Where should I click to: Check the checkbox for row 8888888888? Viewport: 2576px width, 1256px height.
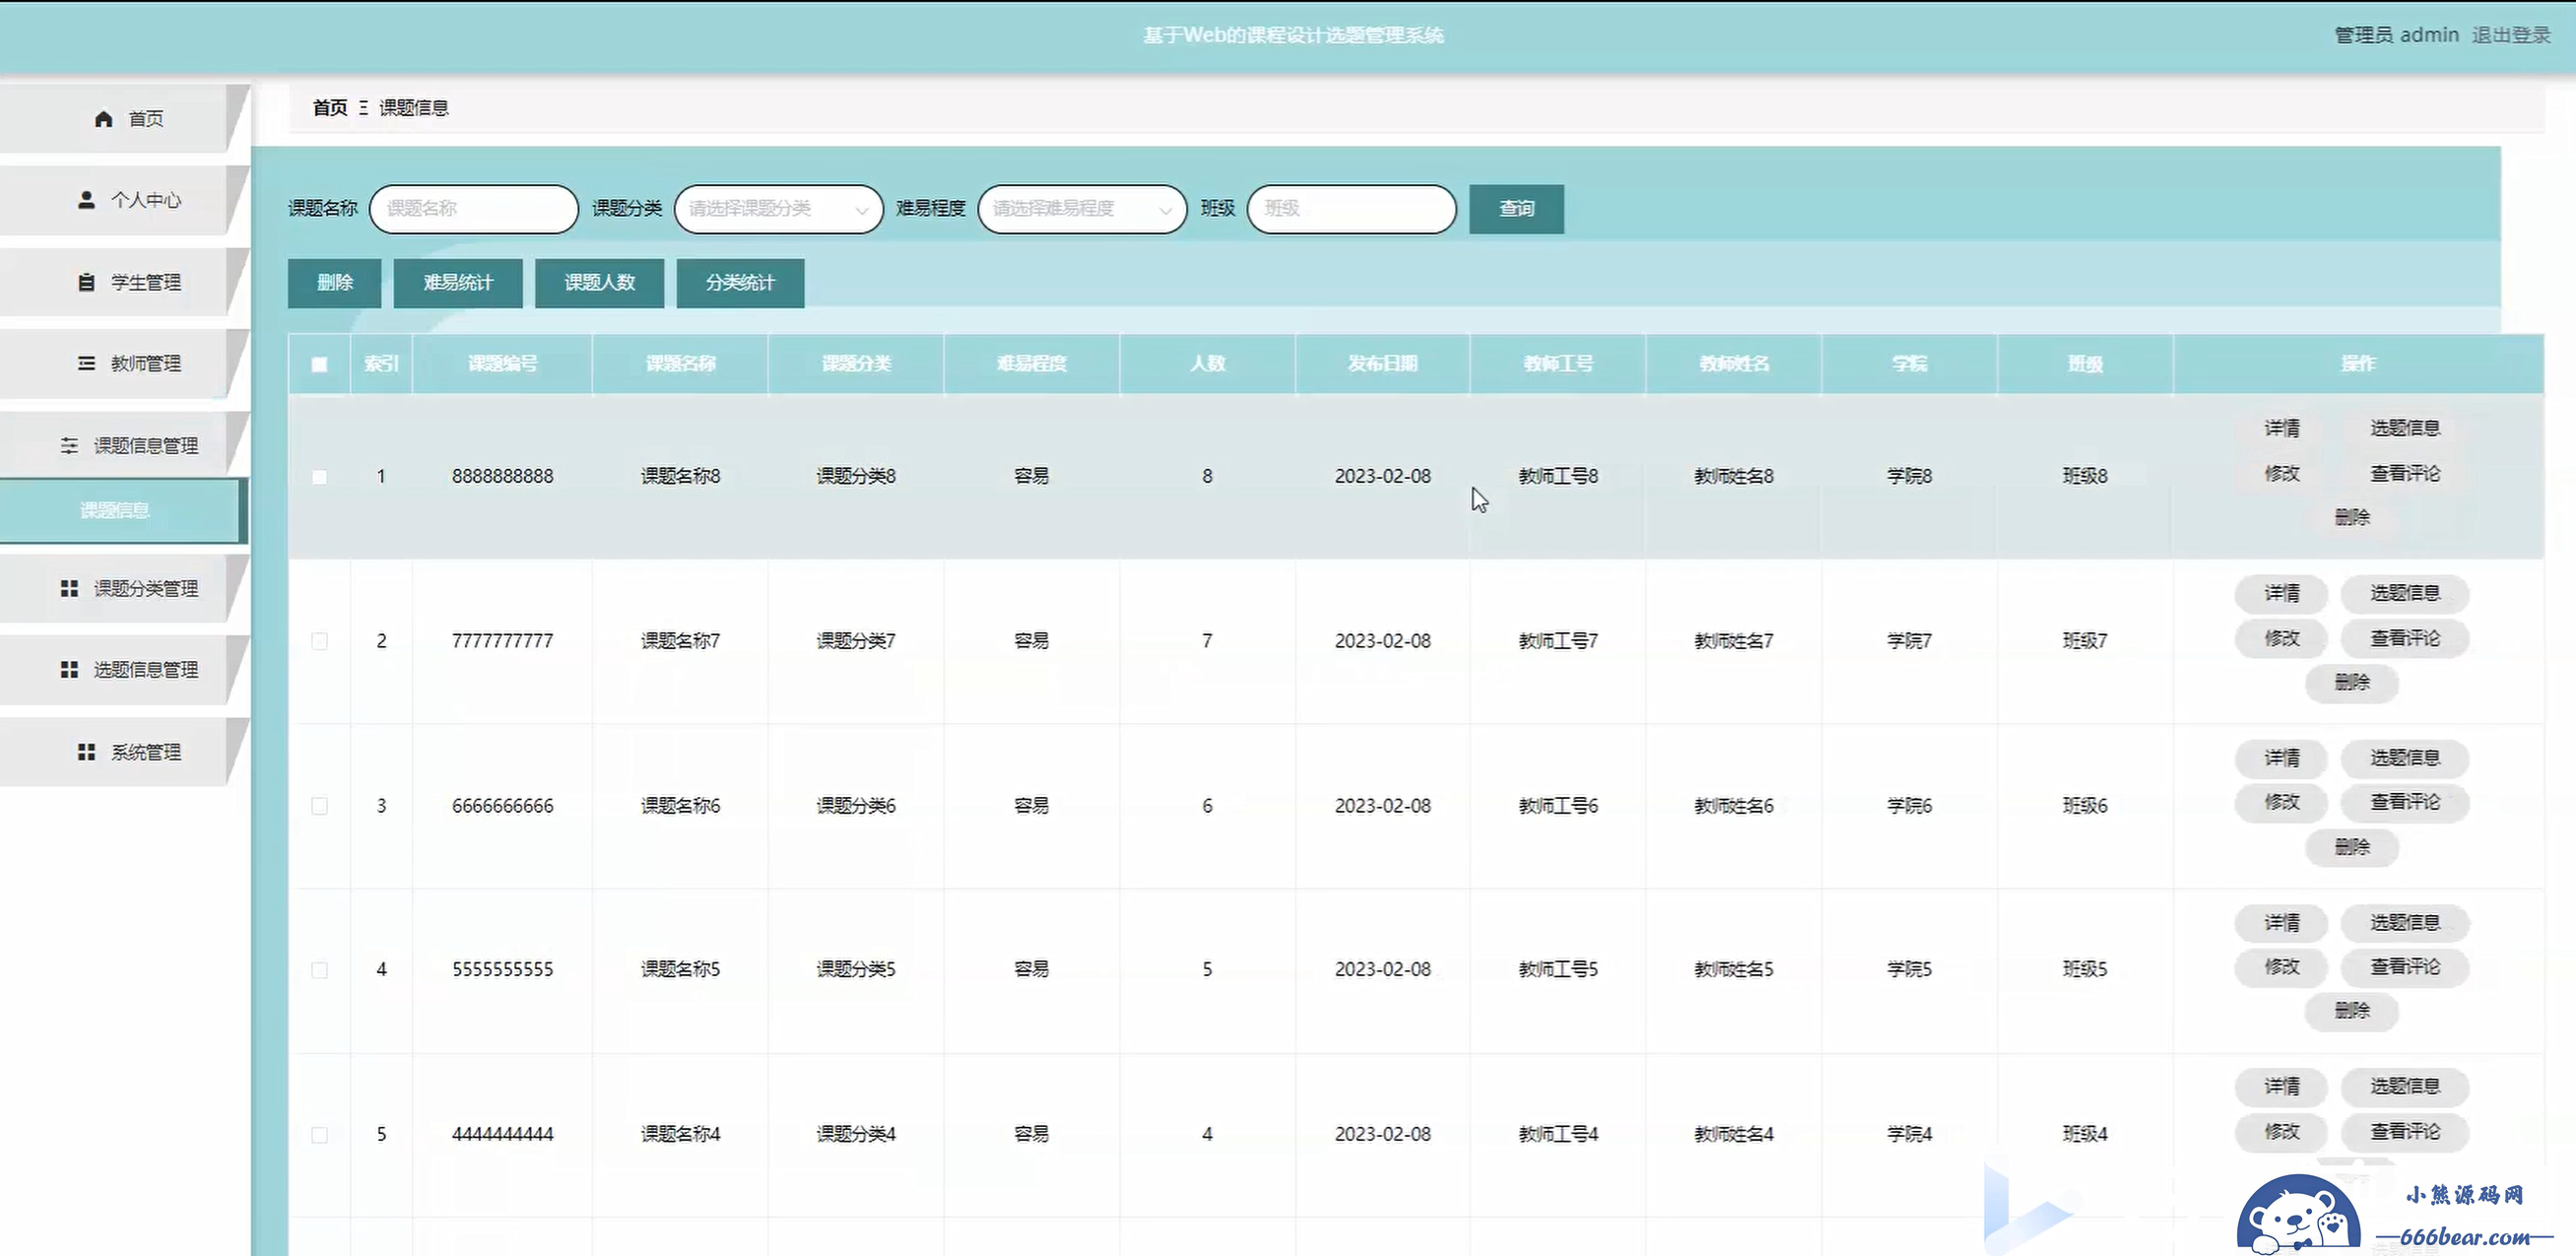point(319,477)
